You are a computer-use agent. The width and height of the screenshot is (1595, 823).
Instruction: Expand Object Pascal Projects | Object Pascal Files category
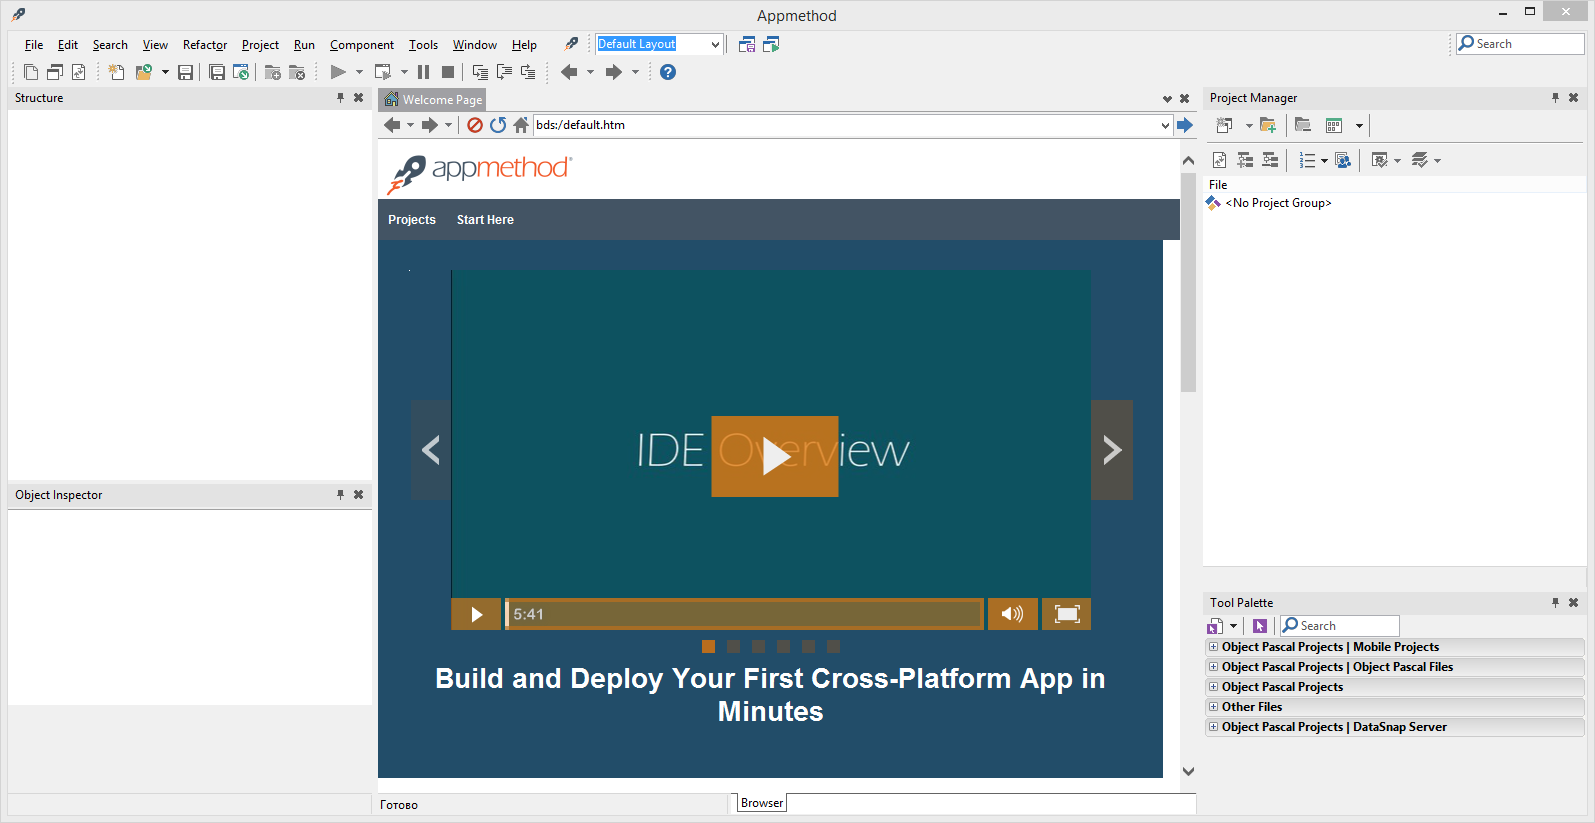pos(1214,667)
